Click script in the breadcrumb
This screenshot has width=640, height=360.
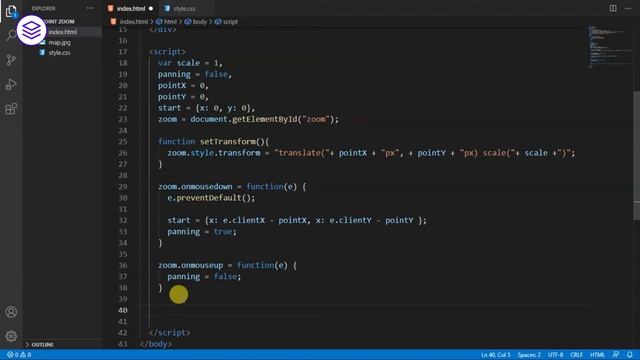click(226, 22)
